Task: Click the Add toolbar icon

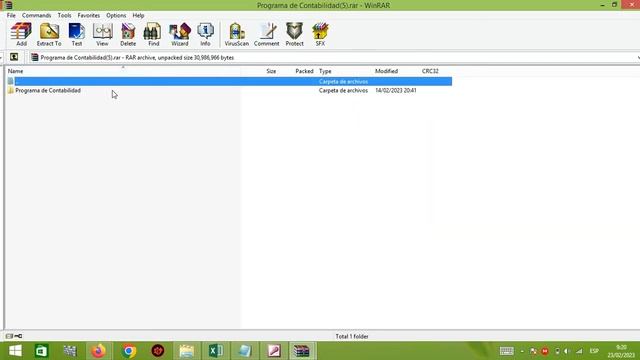Action: pyautogui.click(x=21, y=34)
